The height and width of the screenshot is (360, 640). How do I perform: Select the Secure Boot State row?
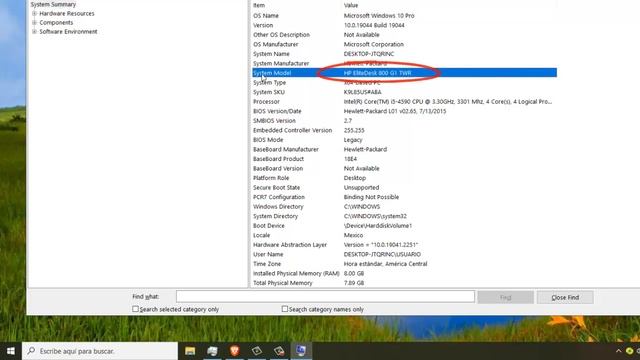[x=404, y=187]
